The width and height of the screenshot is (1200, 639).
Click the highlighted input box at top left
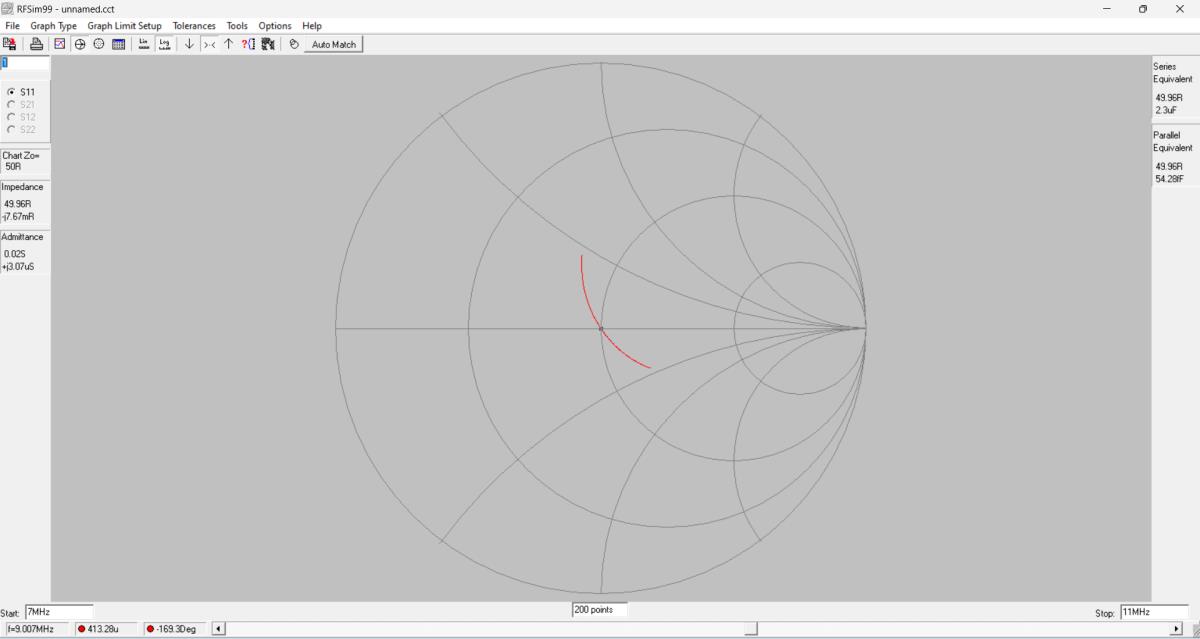pyautogui.click(x=25, y=63)
